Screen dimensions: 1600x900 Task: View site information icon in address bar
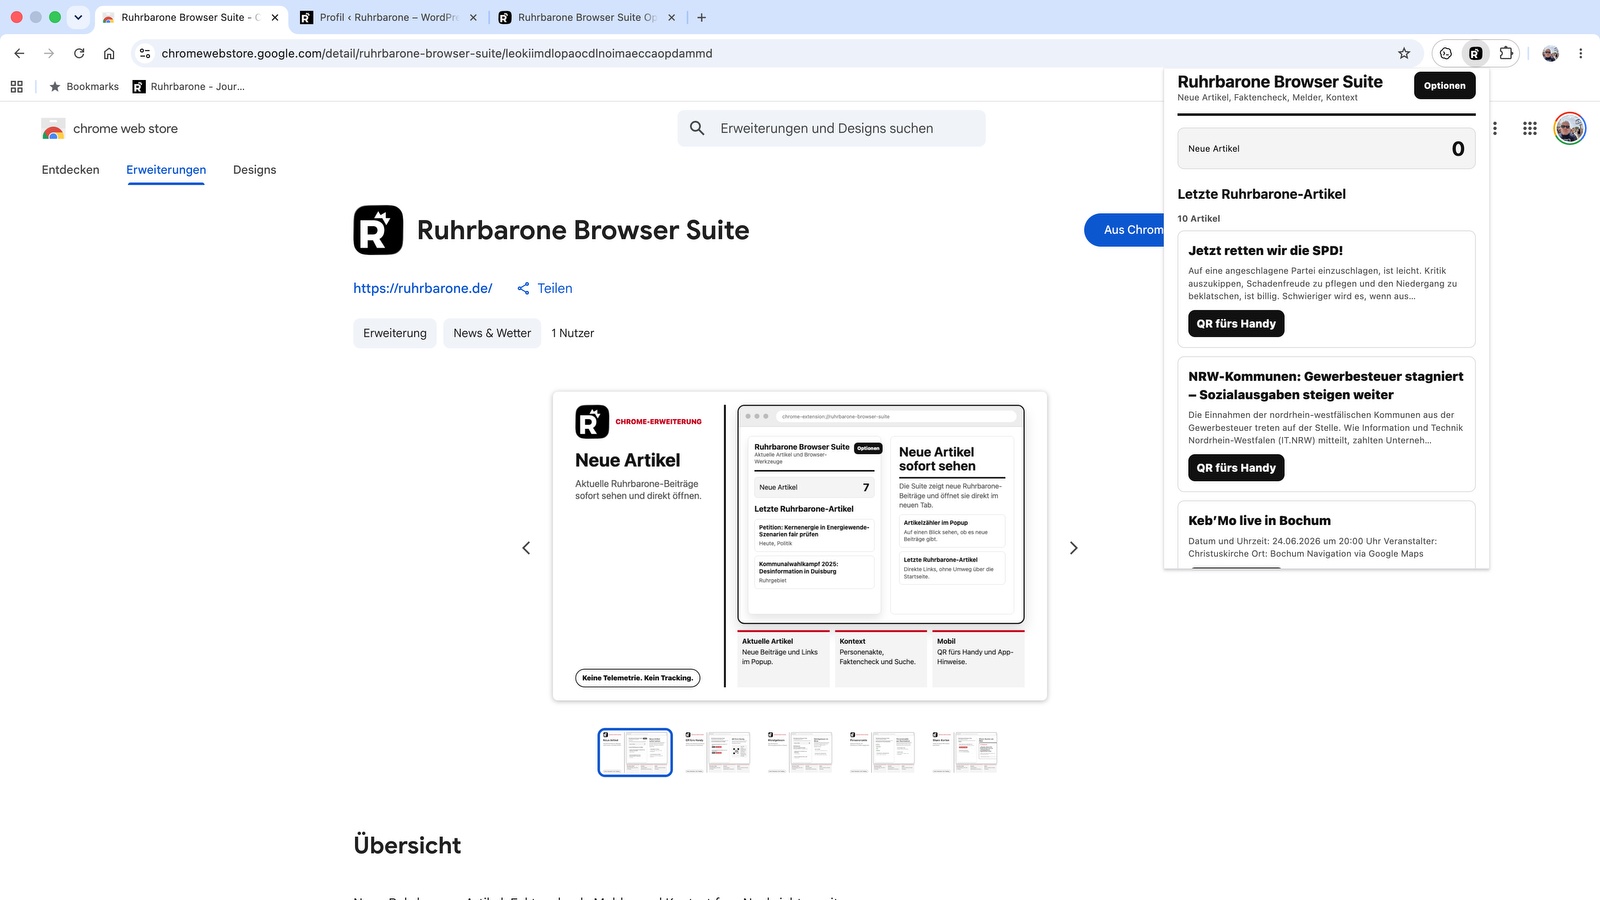tap(145, 53)
